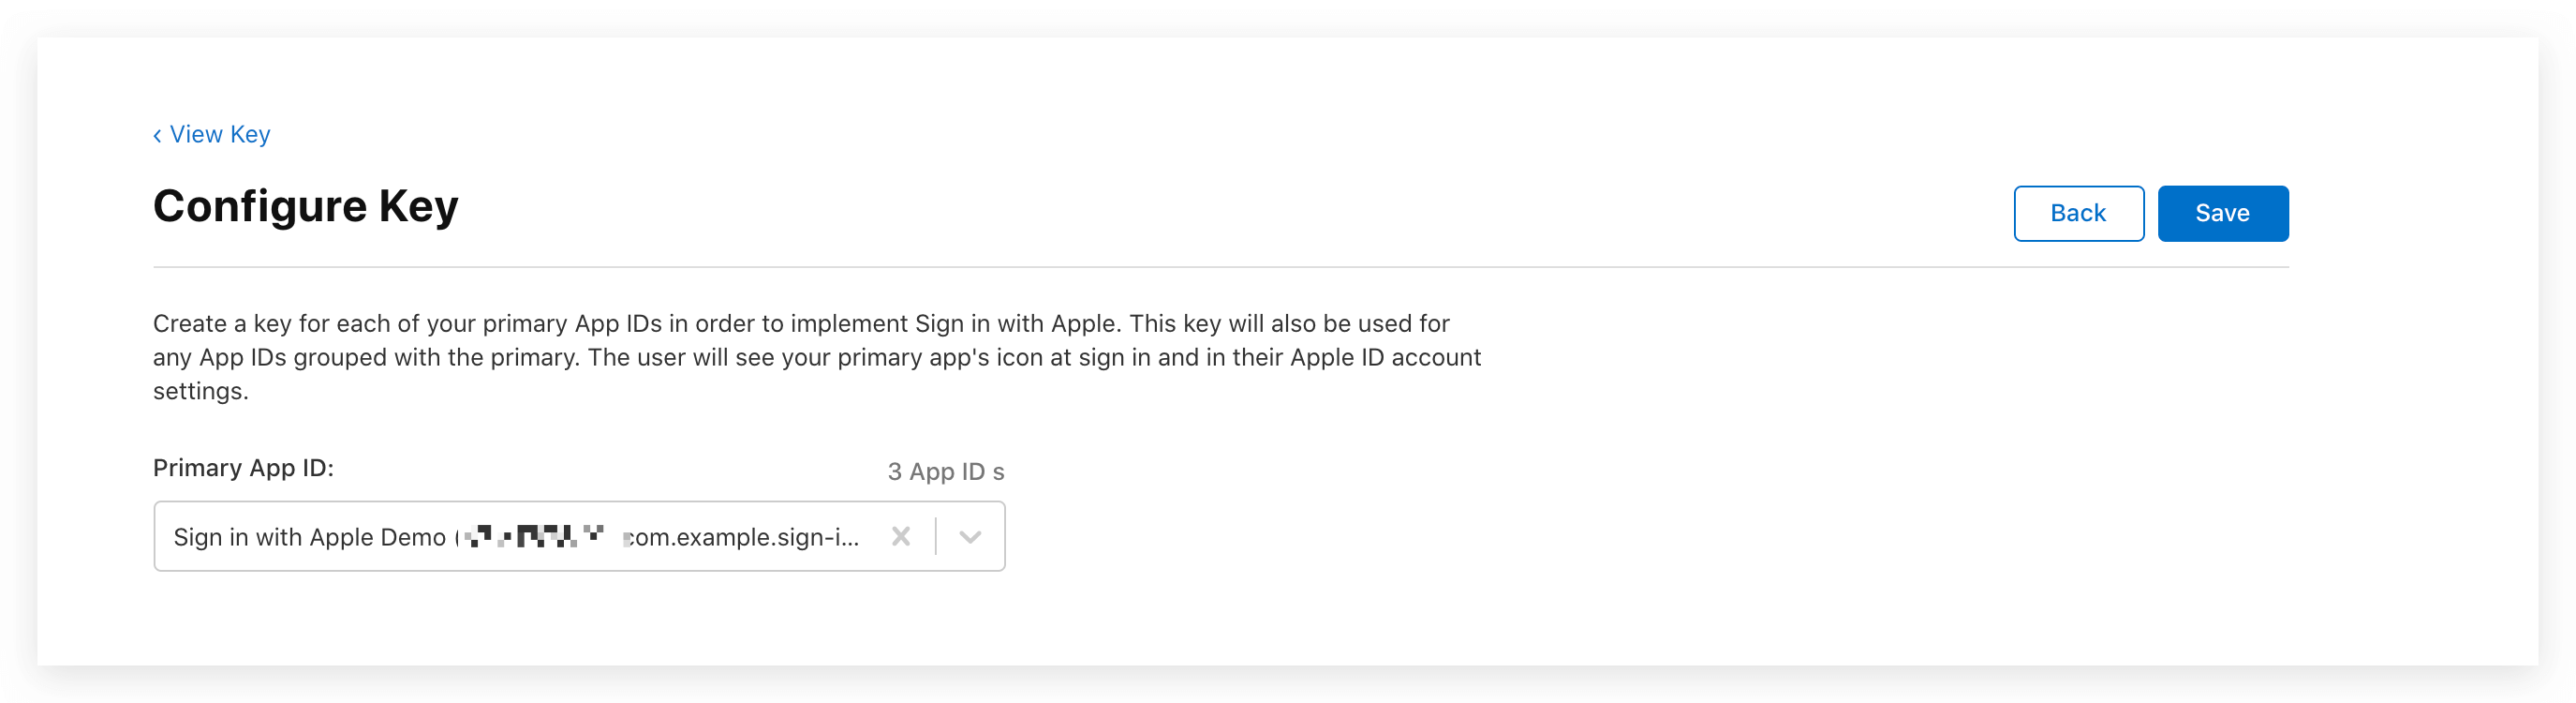2576x703 pixels.
Task: Save the key configuration
Action: point(2221,213)
